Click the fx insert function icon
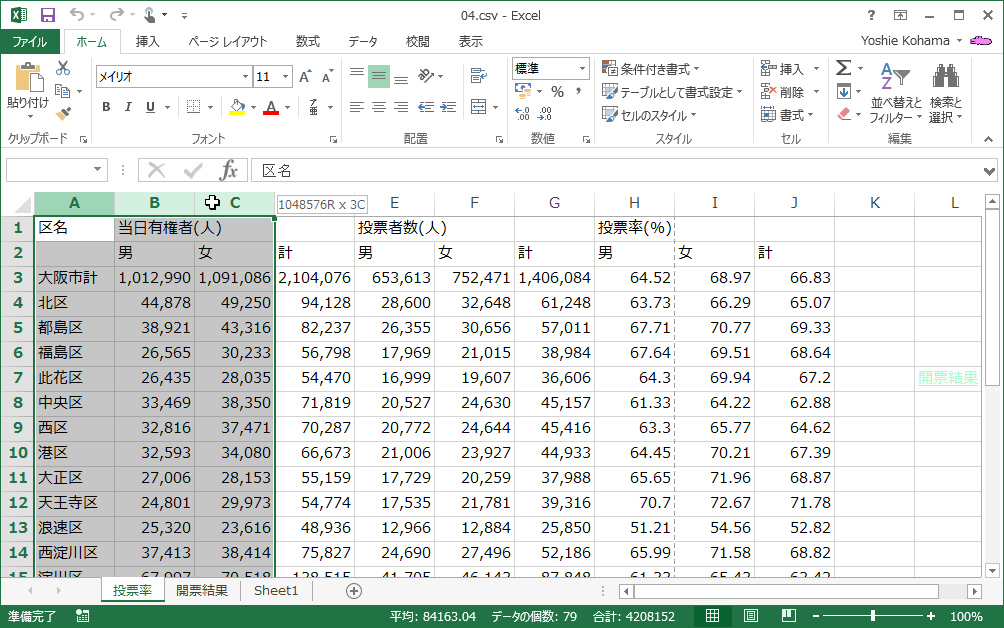 (229, 170)
